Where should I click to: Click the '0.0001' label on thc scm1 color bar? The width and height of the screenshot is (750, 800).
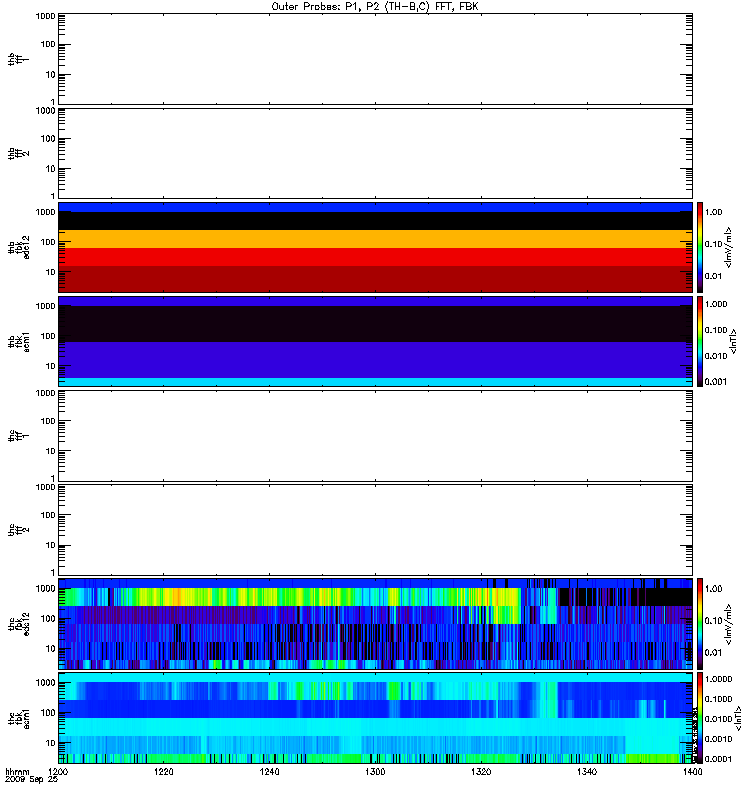(x=718, y=759)
